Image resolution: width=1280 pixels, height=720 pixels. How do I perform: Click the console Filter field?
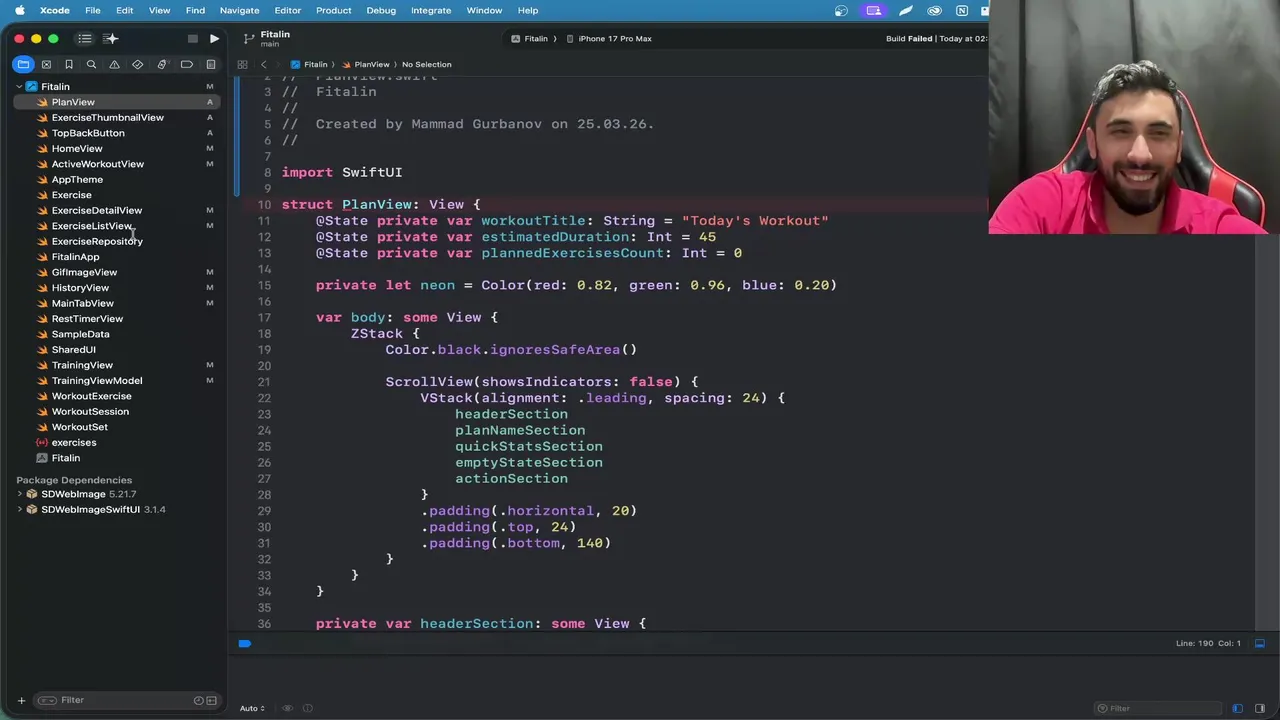click(1160, 708)
